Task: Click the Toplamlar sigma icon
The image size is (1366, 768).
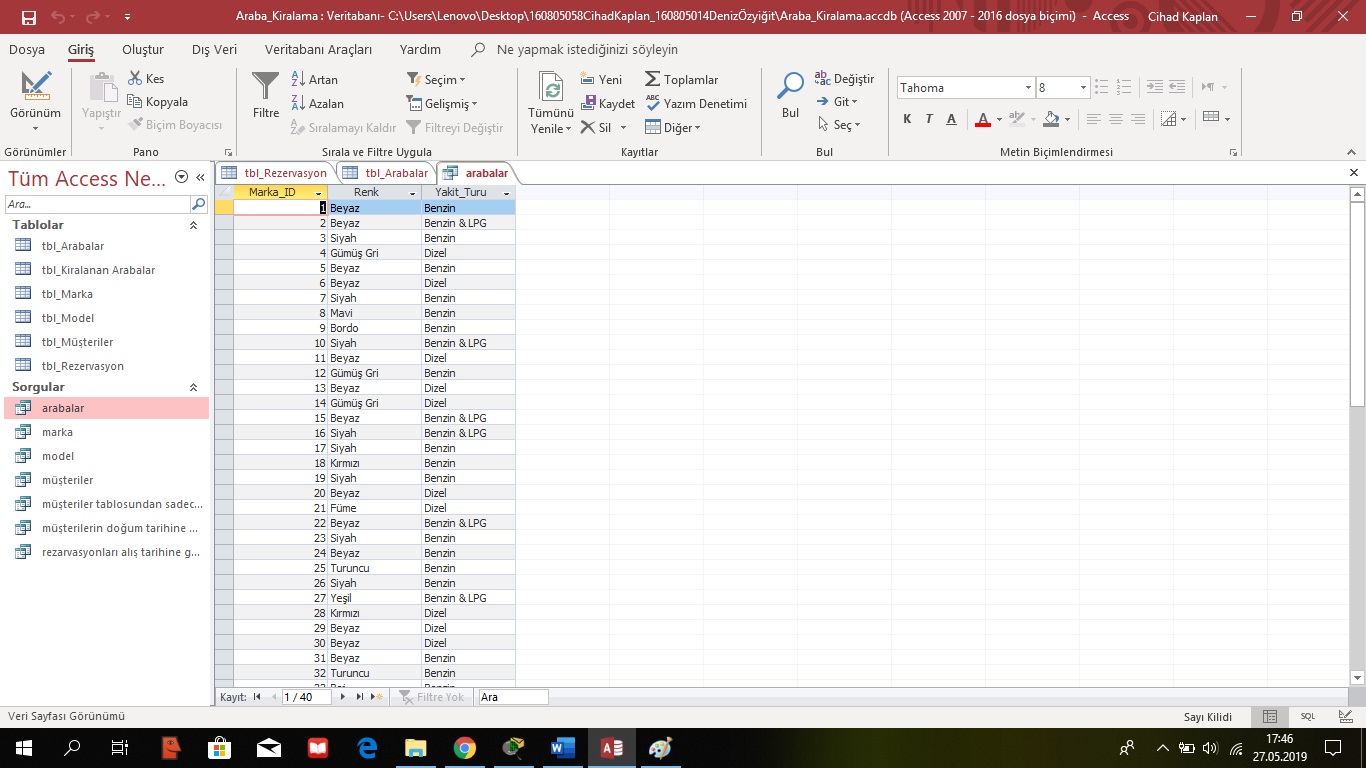Action: tap(653, 79)
